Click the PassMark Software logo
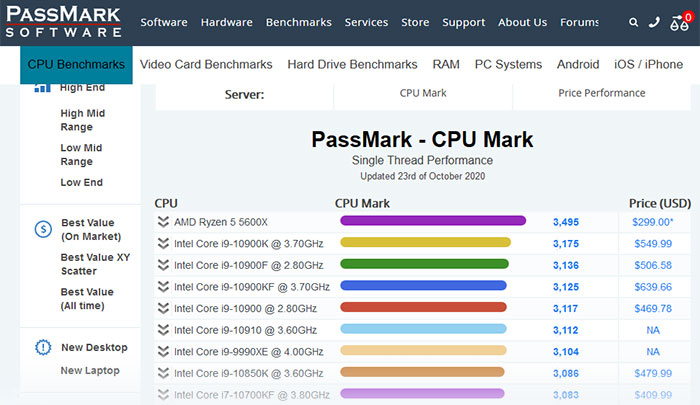700x405 pixels. [63, 21]
